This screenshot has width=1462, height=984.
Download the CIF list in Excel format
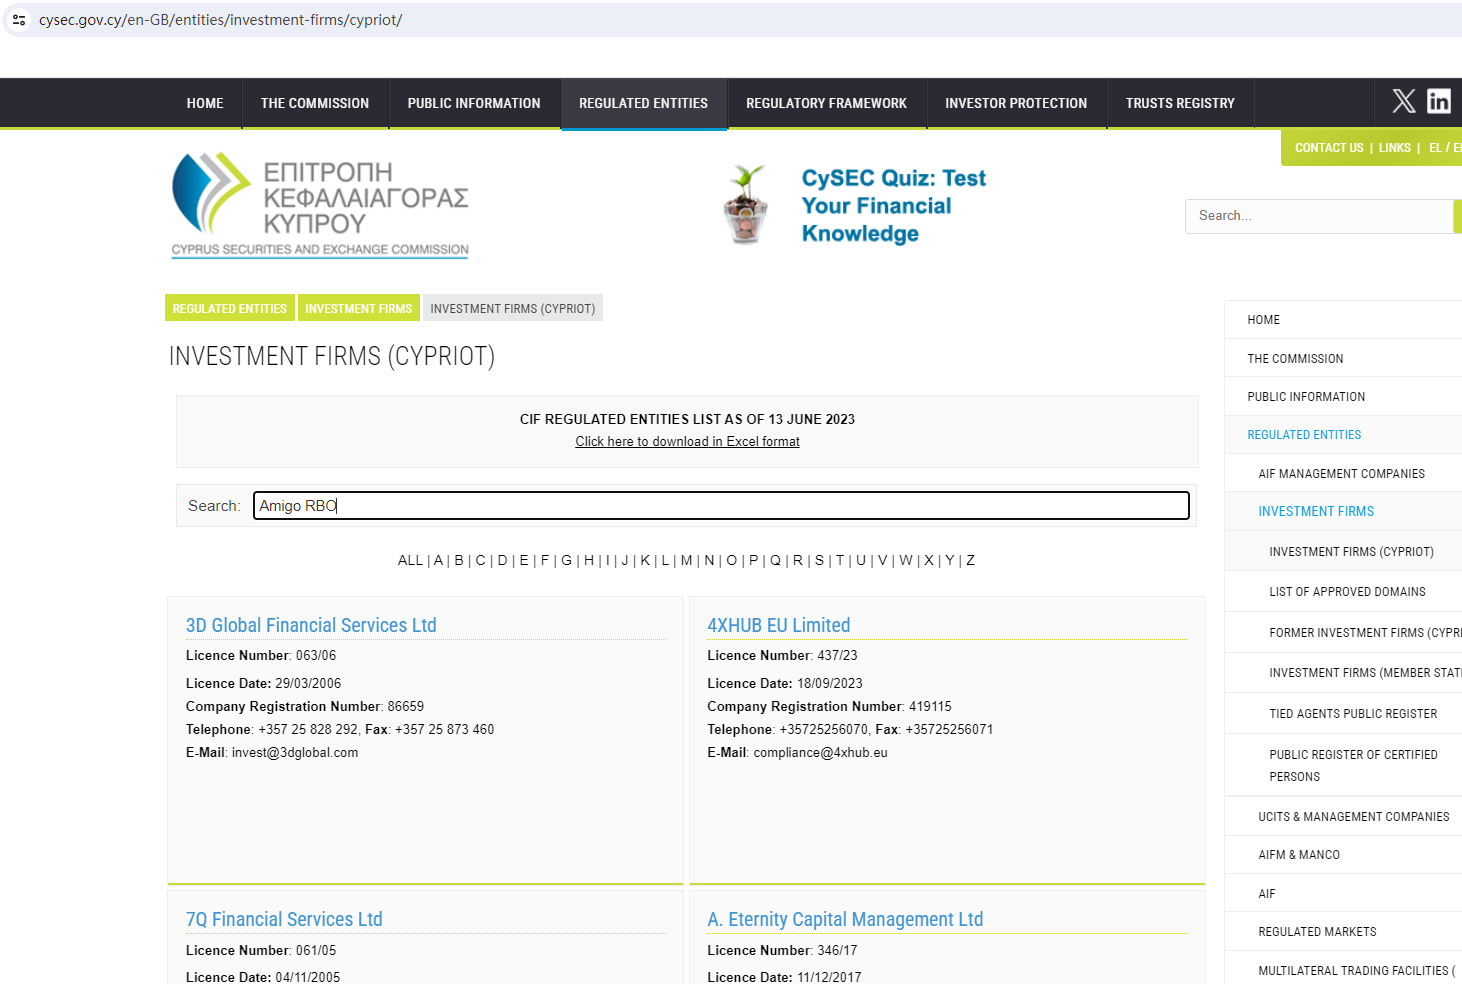(x=687, y=442)
